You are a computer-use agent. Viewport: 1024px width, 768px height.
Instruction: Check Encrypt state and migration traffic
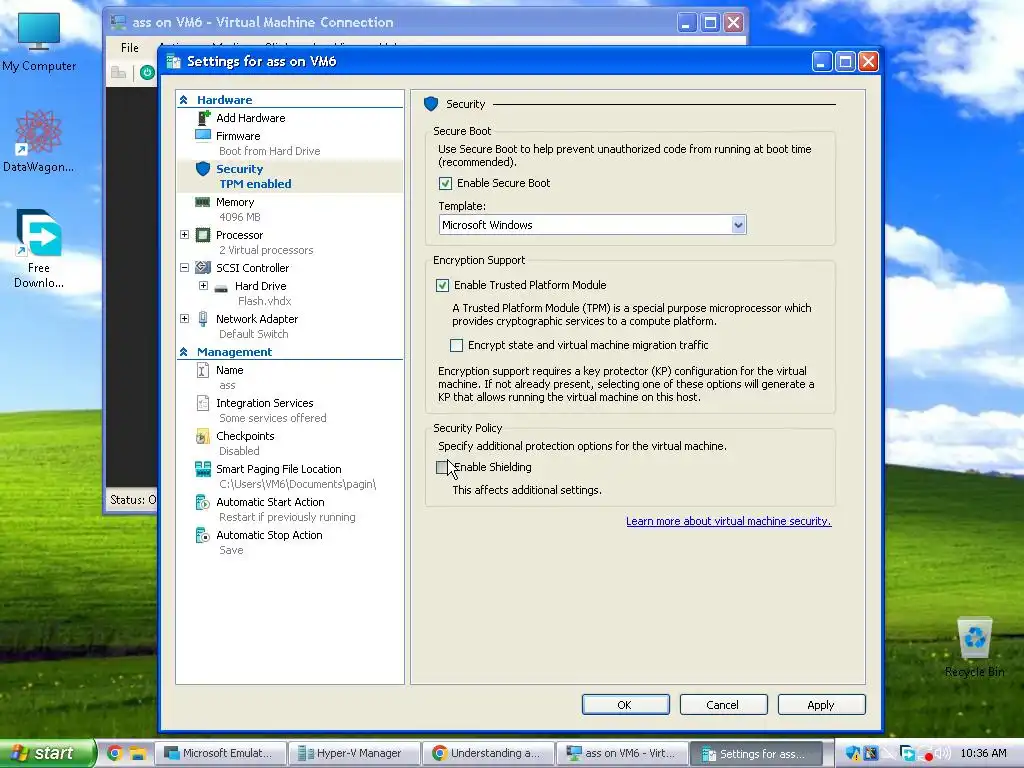(456, 345)
